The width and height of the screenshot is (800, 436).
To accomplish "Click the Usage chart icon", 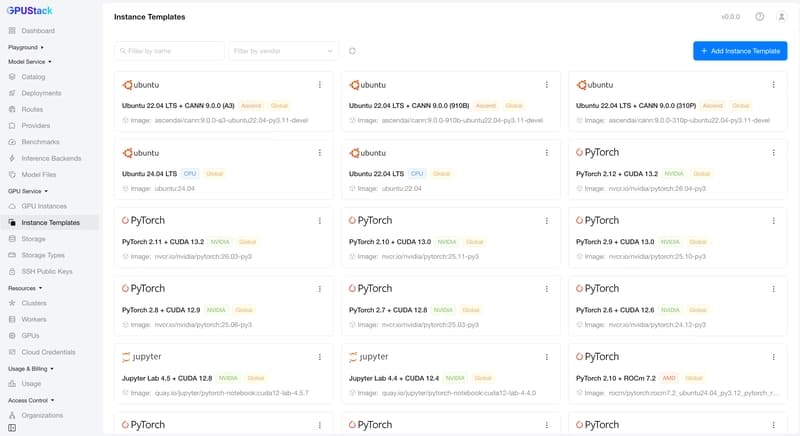I will coord(12,383).
